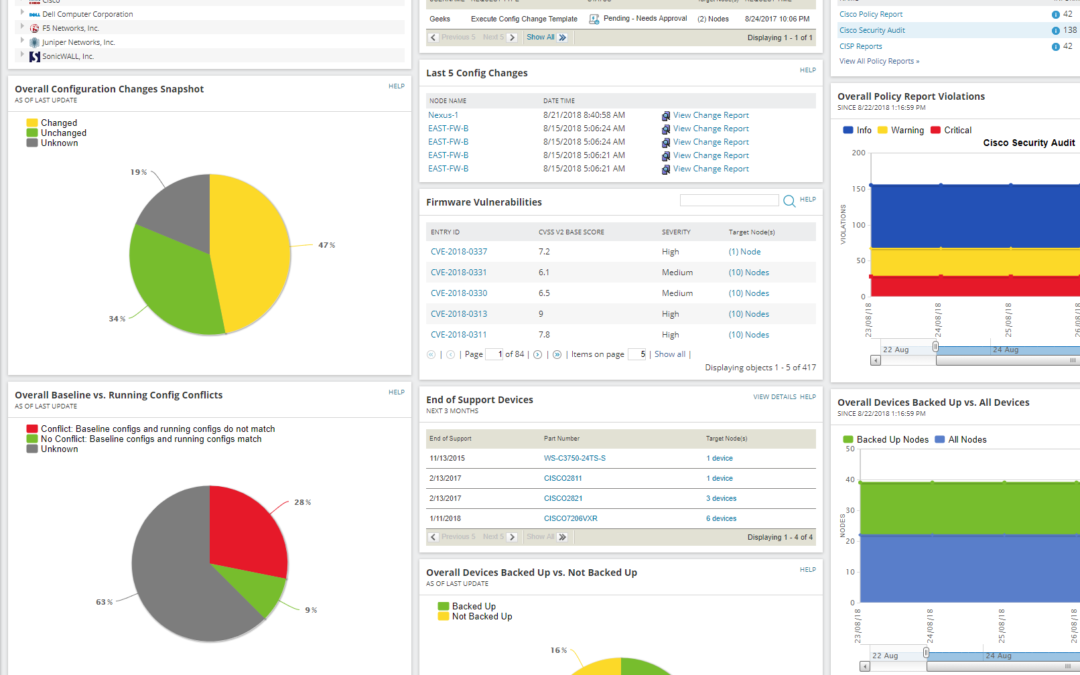Screen dimensions: 1080x675
Task: Open CVE-2018-0337 vulnerability entry
Action: coord(459,252)
